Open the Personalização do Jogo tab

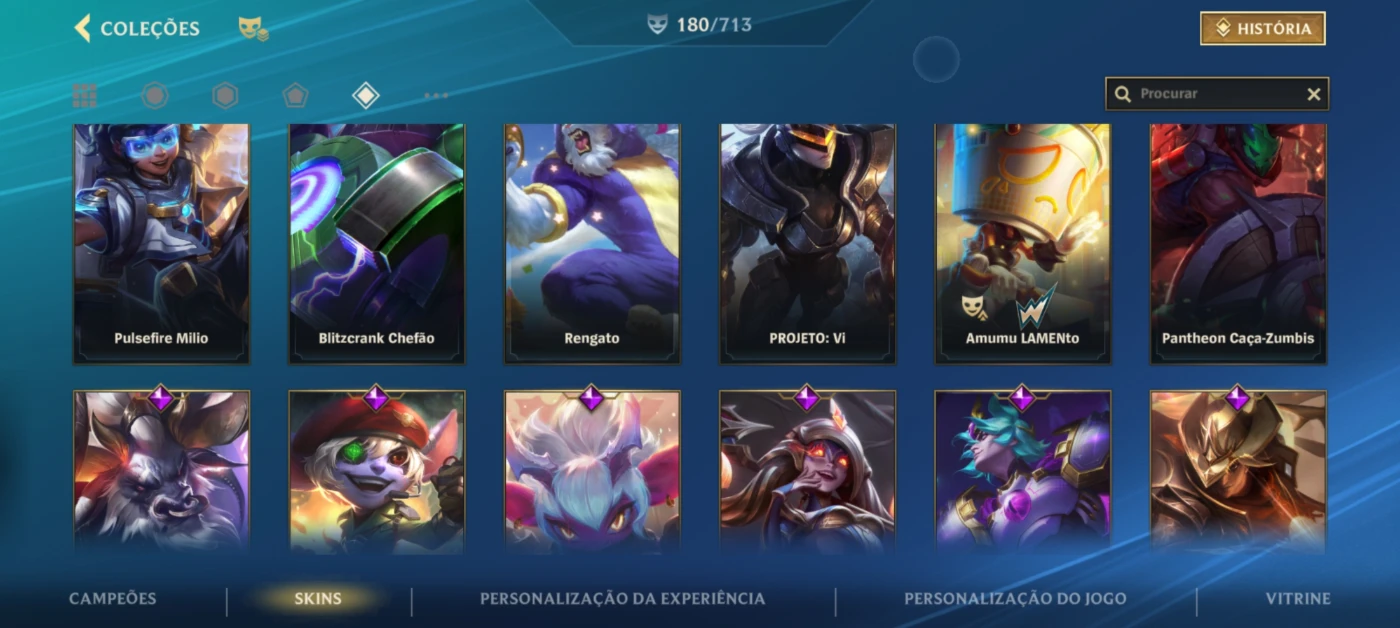point(1015,599)
